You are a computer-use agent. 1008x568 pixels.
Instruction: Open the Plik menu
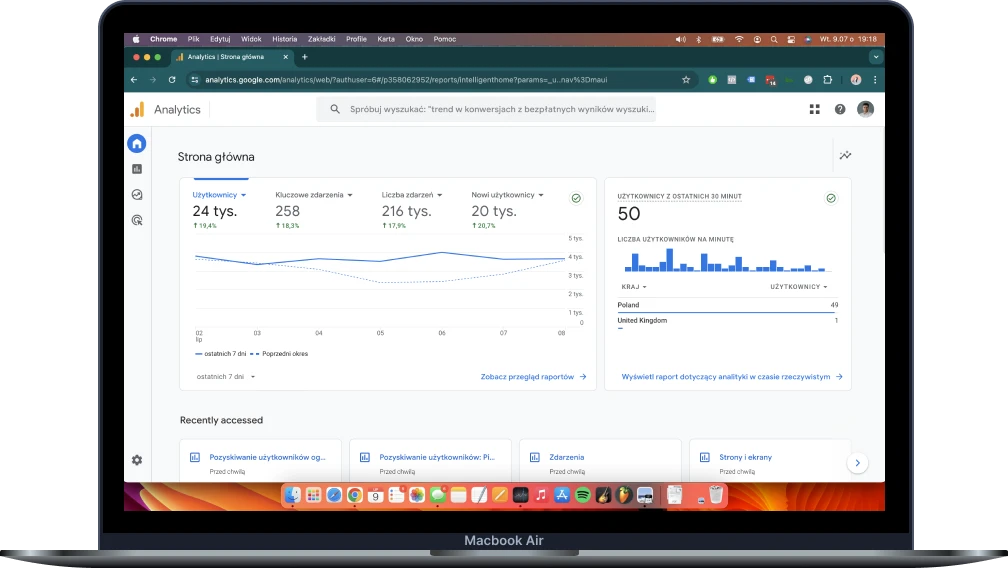[x=194, y=39]
